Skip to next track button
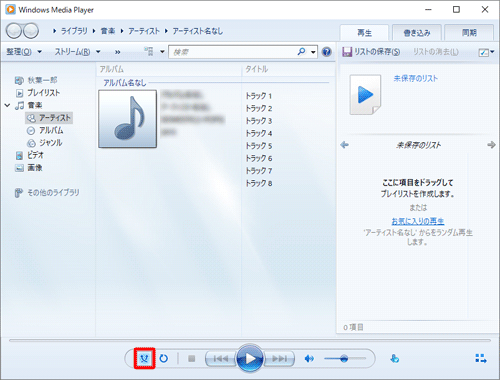Screen dimensions: 500x380 coord(279,359)
